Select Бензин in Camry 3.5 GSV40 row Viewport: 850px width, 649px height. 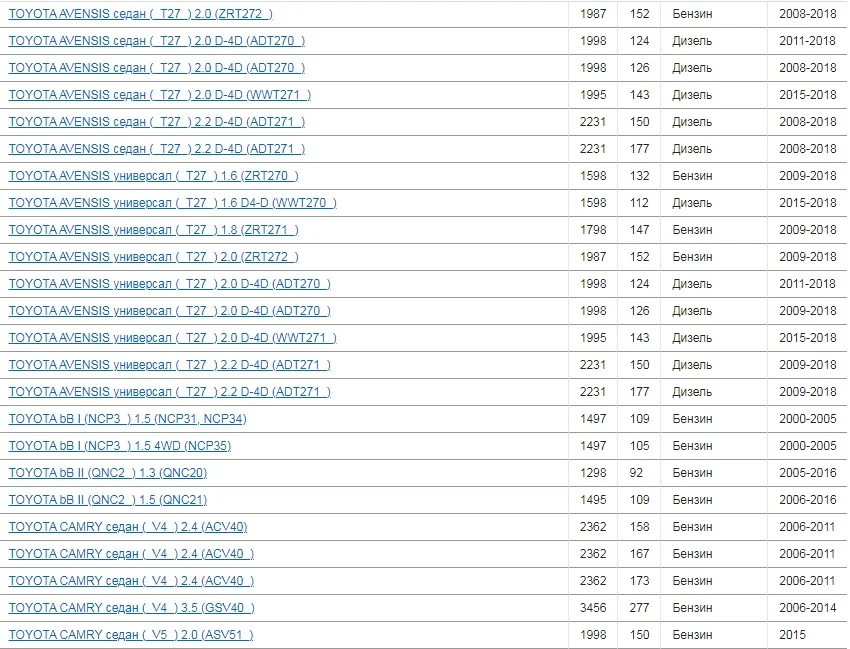(x=692, y=608)
